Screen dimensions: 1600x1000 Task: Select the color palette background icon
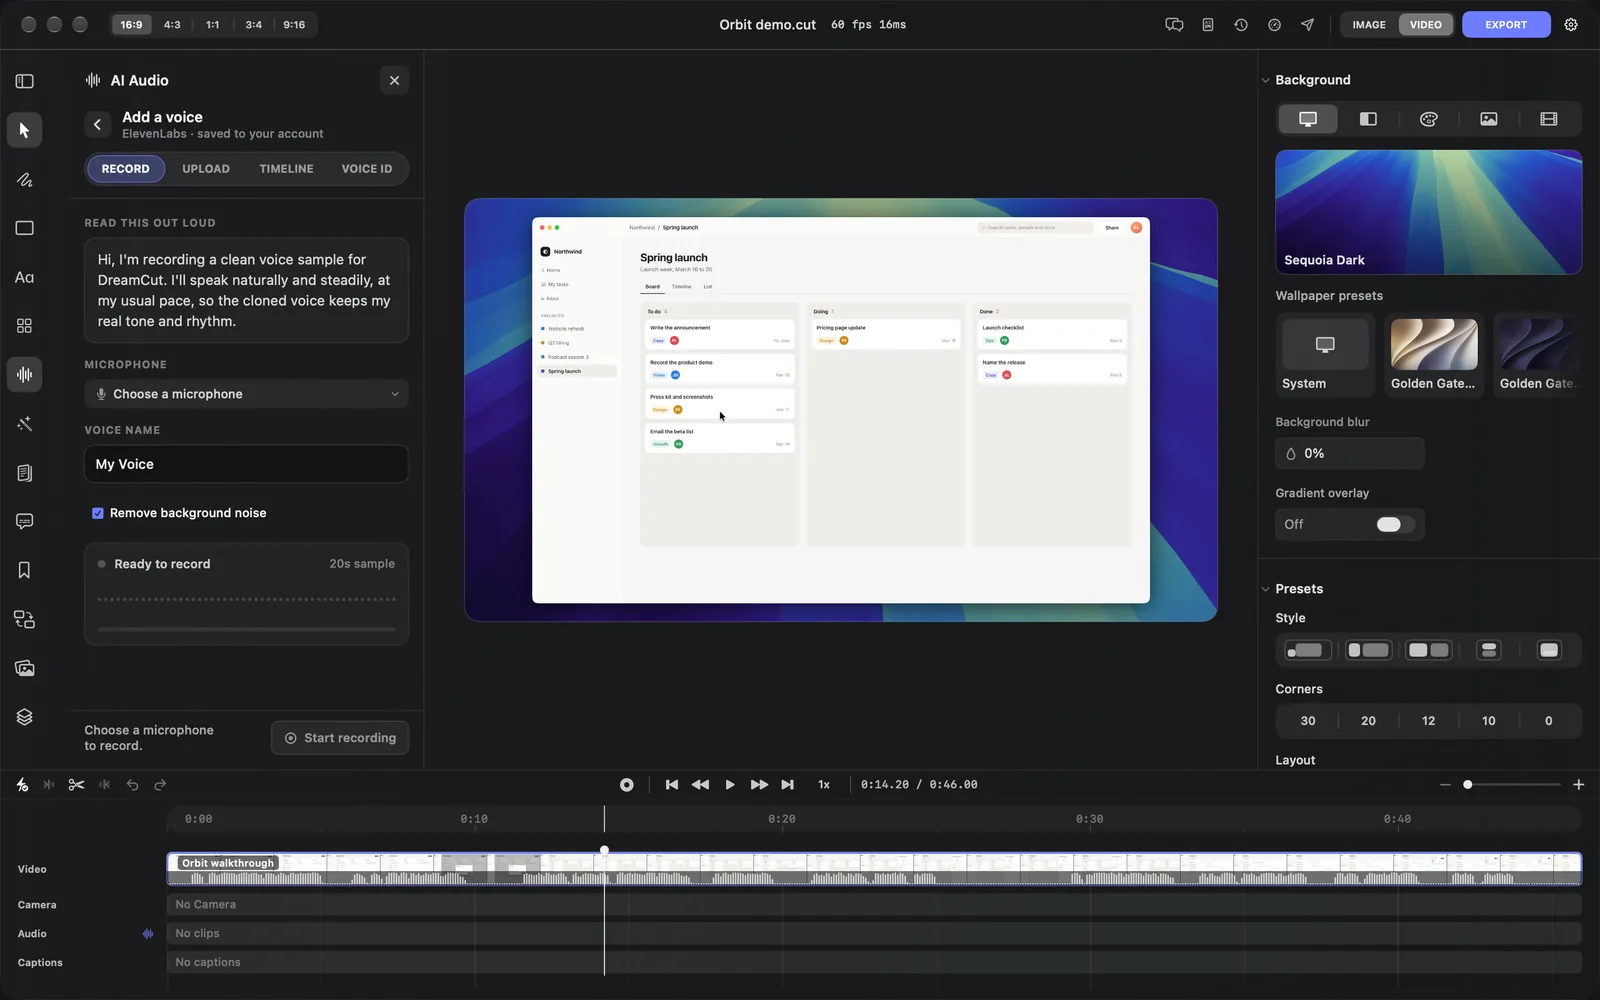[1429, 119]
